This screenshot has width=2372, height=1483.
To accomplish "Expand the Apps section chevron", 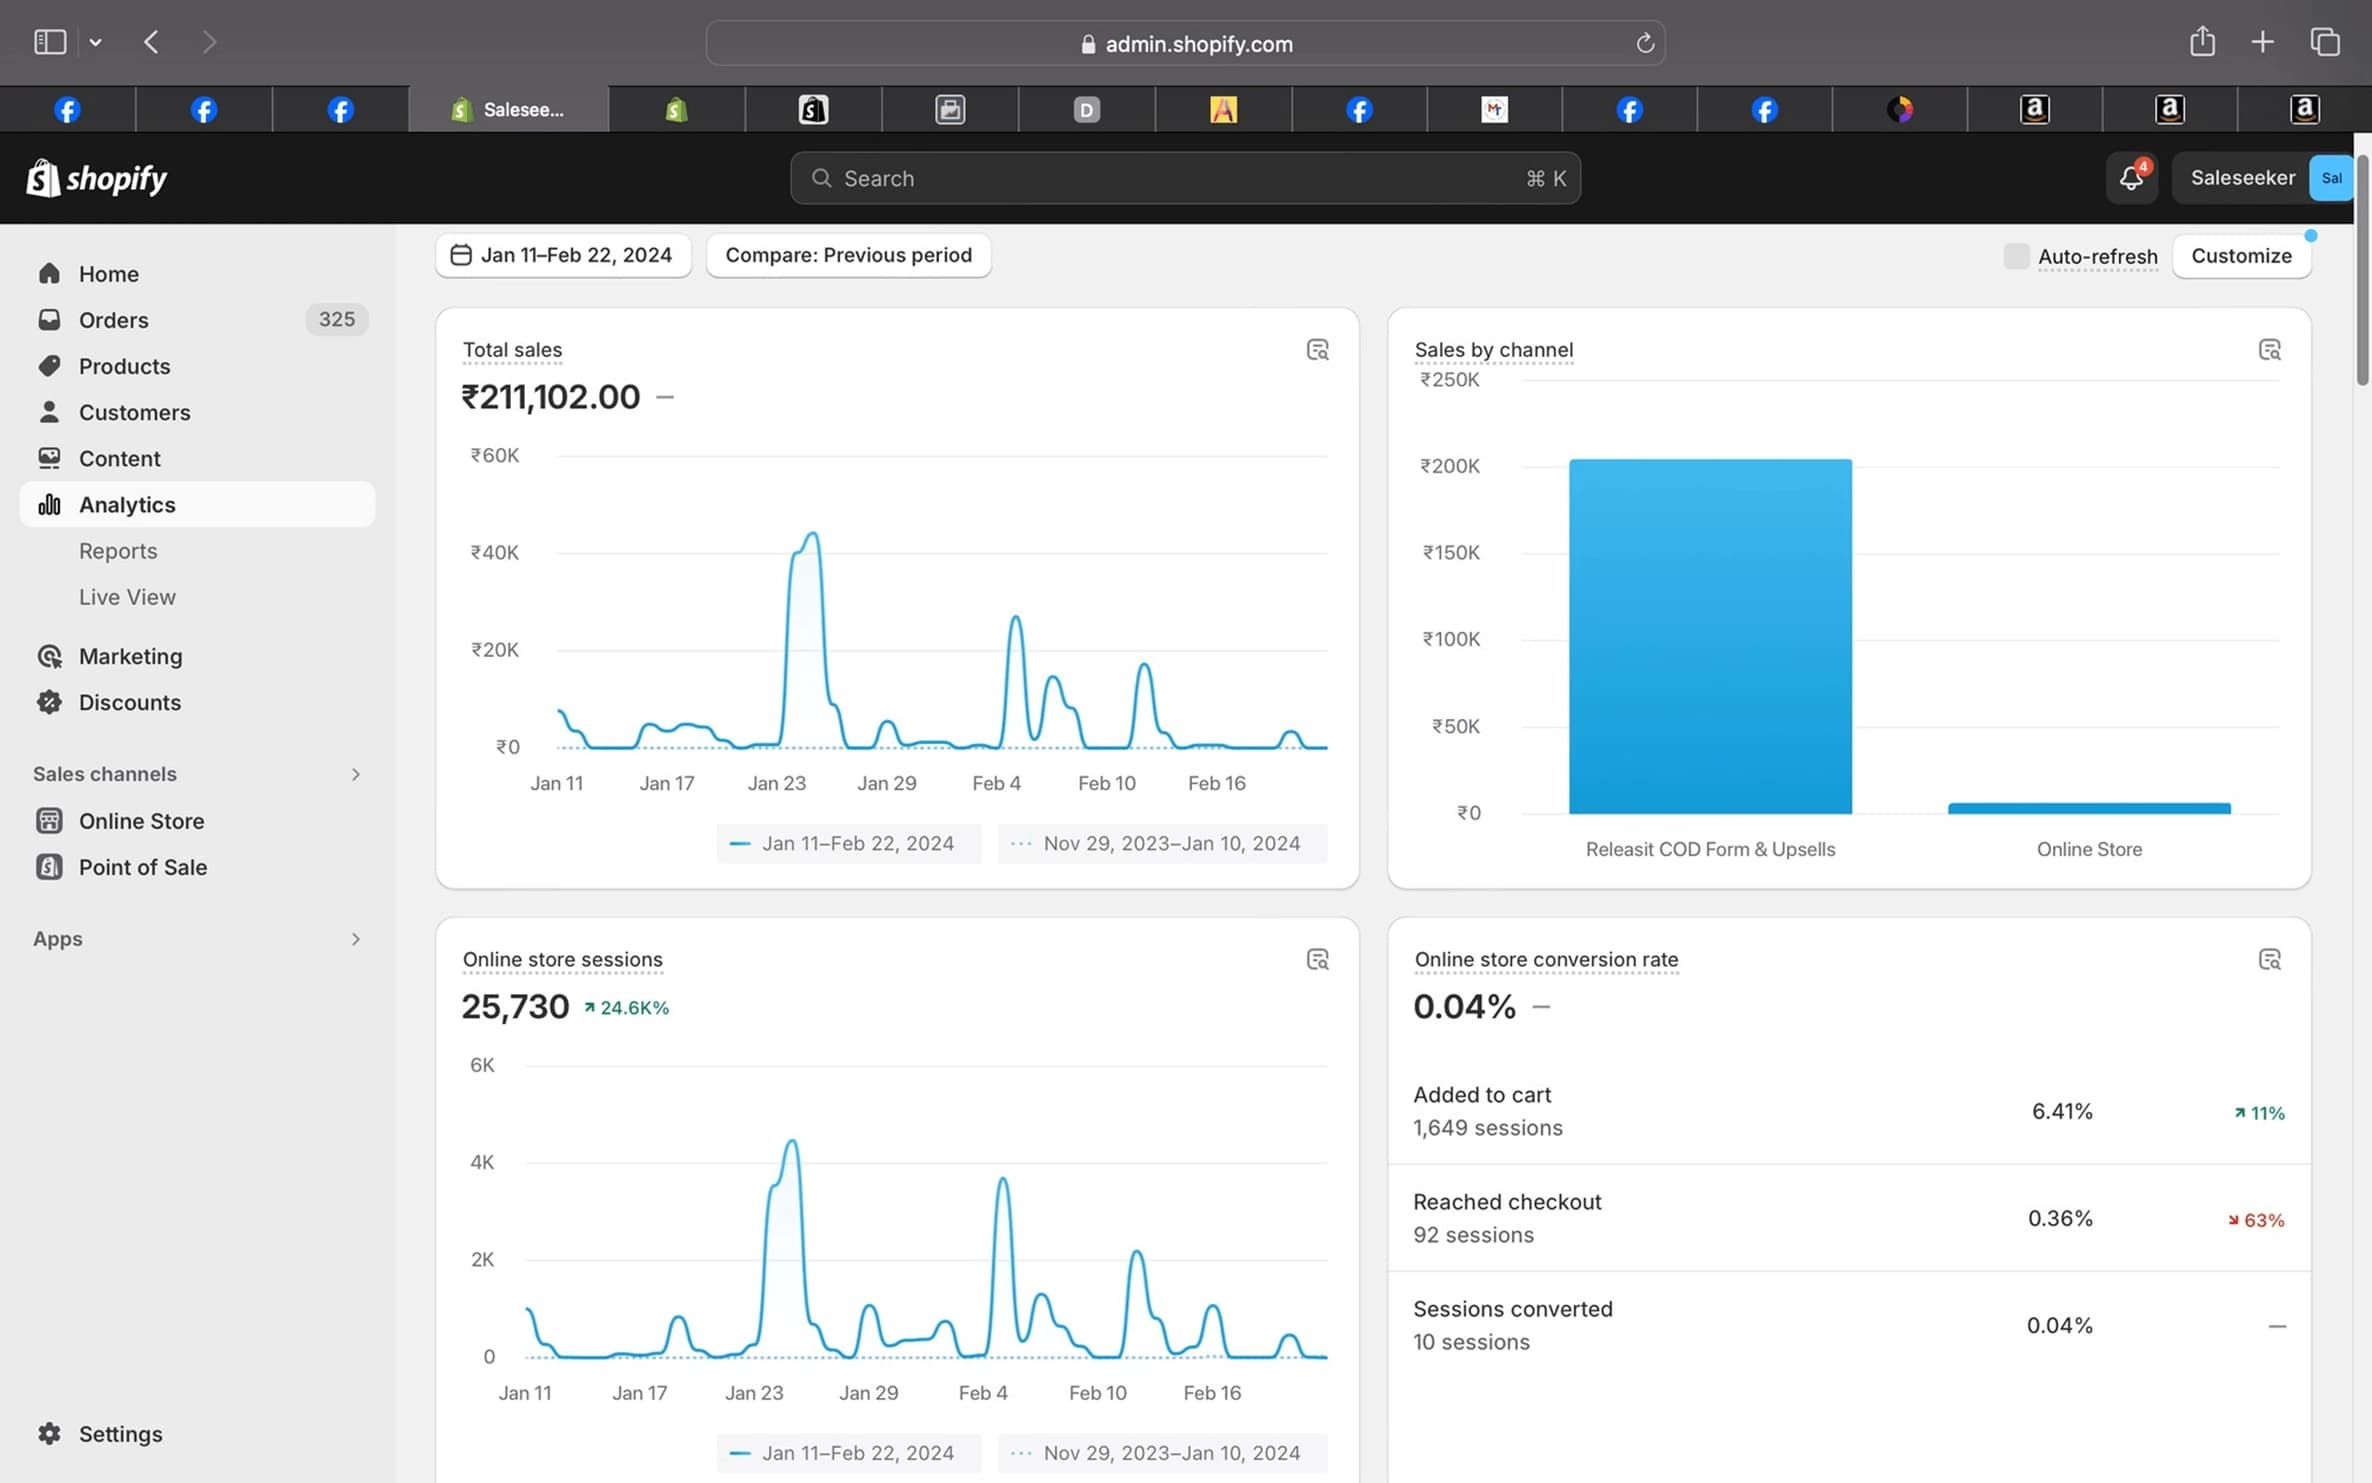I will (x=355, y=939).
